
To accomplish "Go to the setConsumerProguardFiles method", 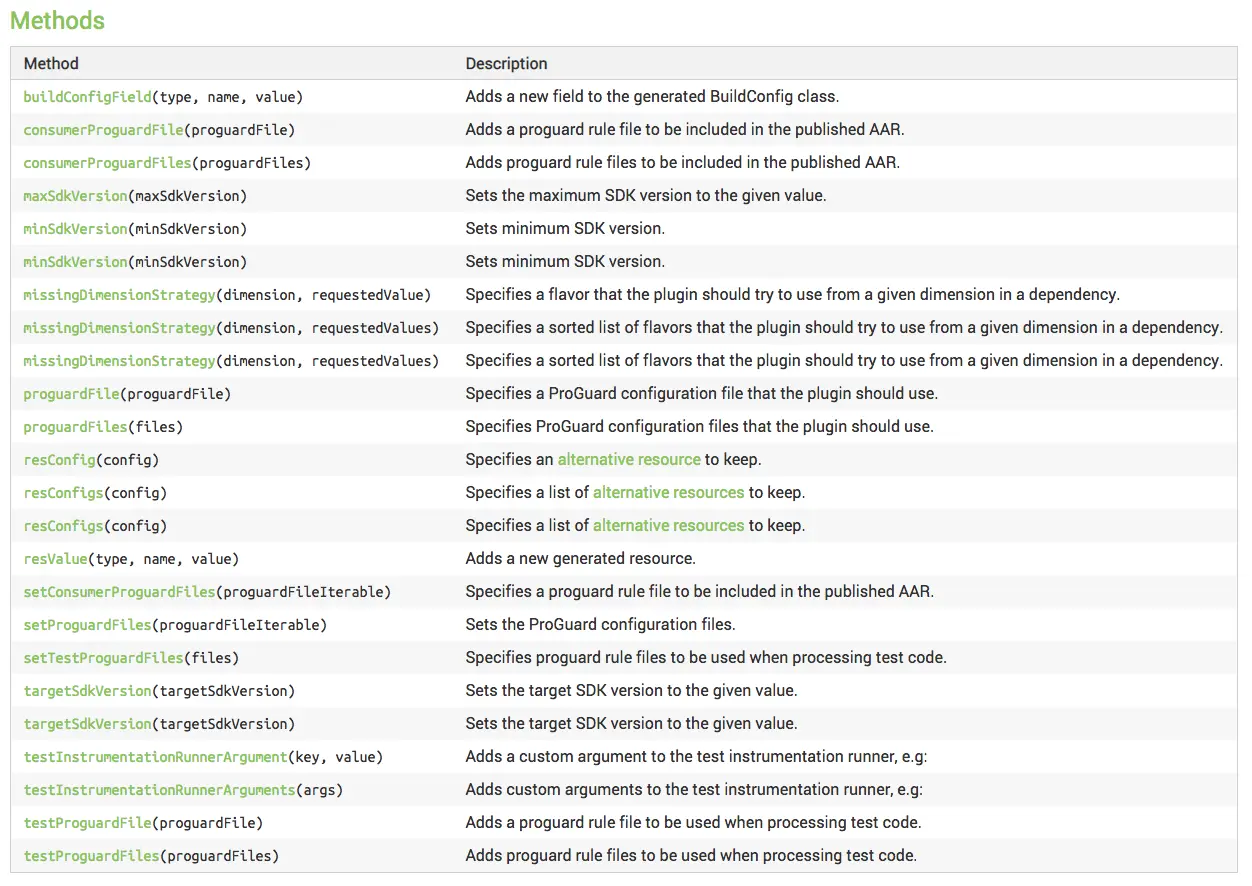I will (x=119, y=592).
